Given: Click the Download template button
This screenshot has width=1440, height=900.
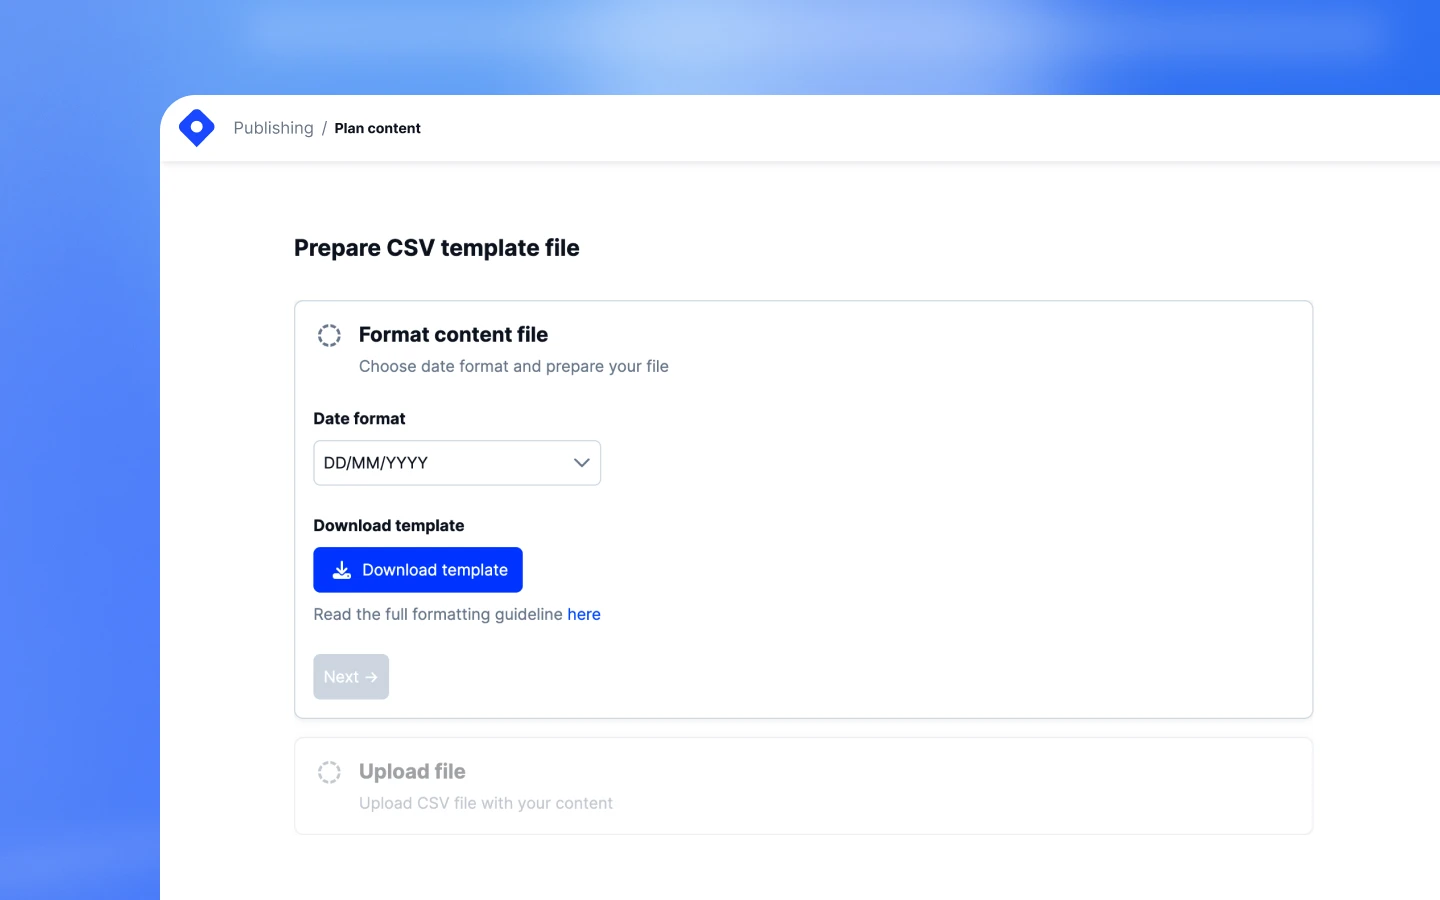Looking at the screenshot, I should tap(418, 569).
